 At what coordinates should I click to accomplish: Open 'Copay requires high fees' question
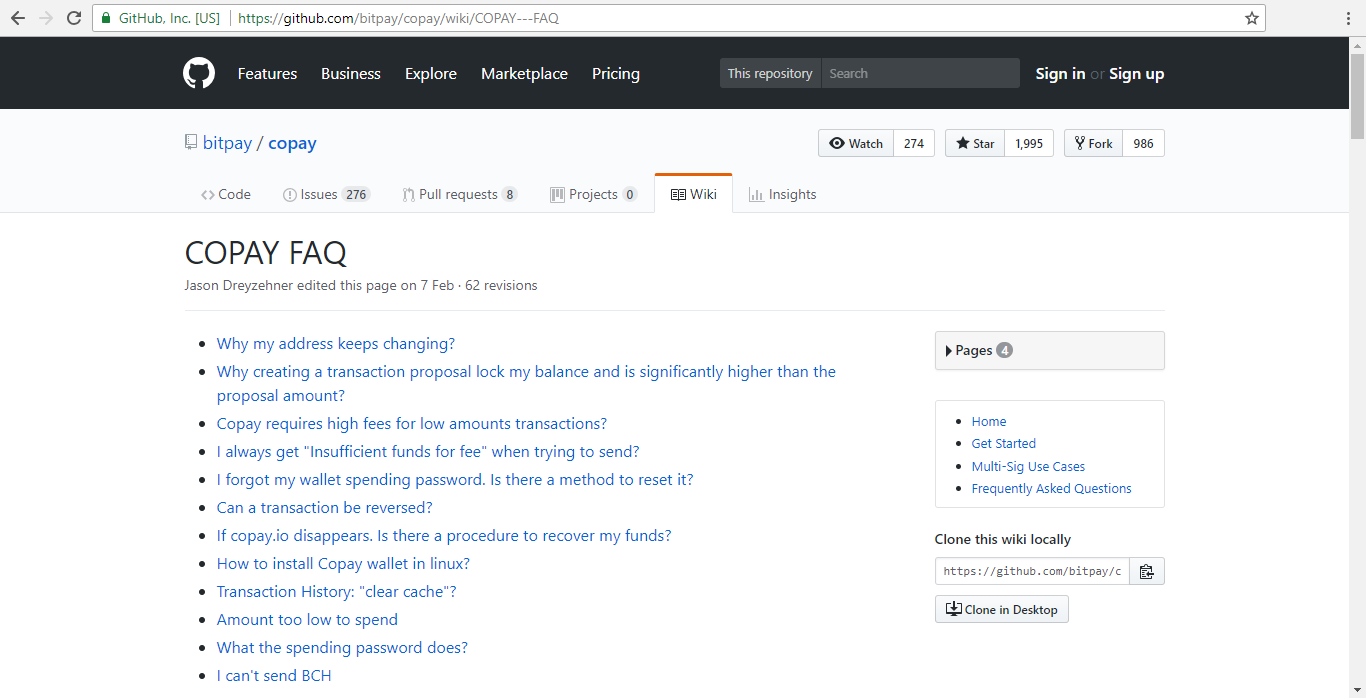pos(412,423)
